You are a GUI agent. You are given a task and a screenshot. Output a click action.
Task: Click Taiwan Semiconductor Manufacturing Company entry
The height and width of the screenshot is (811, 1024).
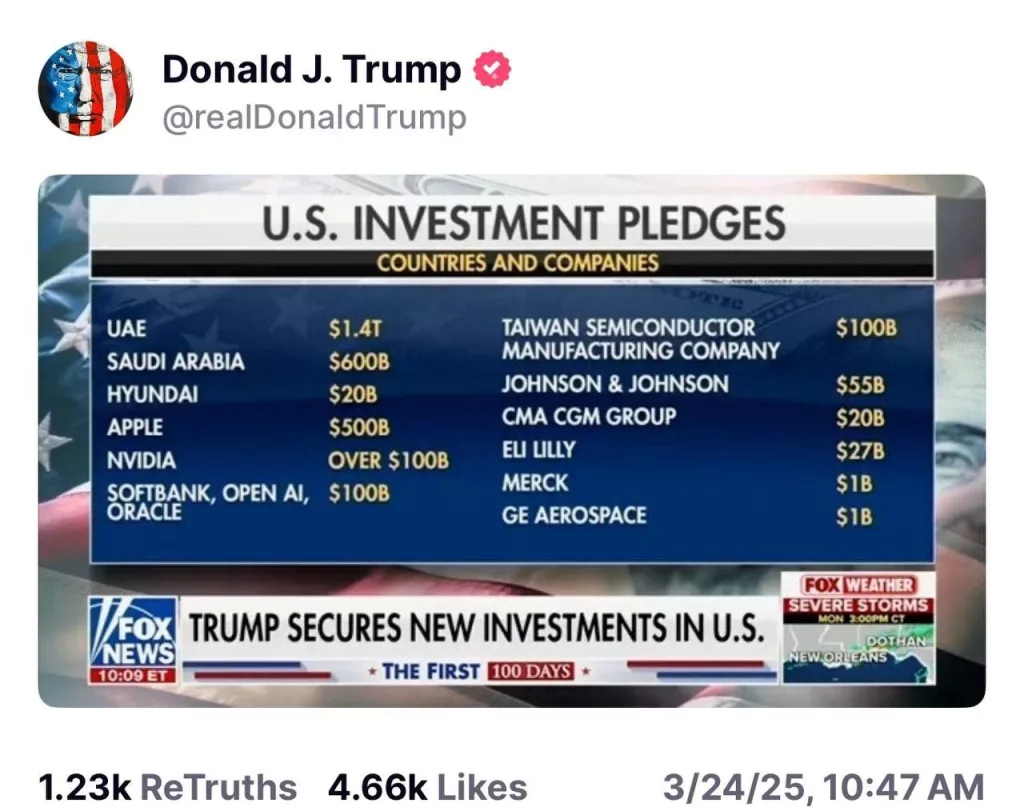pos(640,339)
